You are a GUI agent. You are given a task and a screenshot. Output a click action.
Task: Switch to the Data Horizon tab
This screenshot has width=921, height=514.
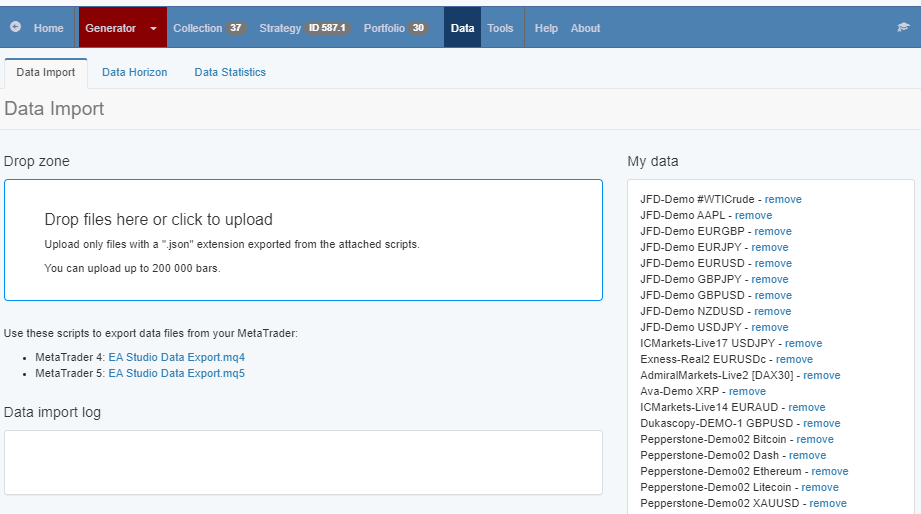[x=134, y=72]
